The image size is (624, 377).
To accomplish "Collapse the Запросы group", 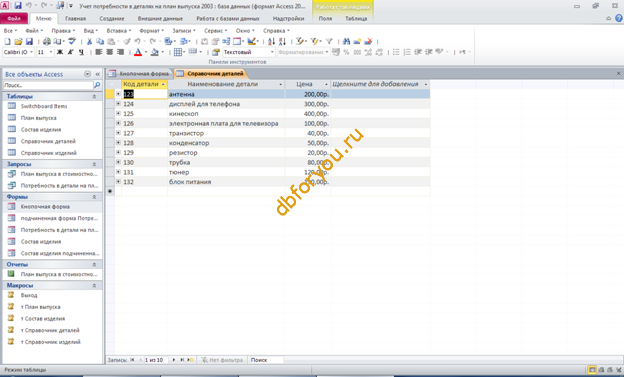I will 94,164.
